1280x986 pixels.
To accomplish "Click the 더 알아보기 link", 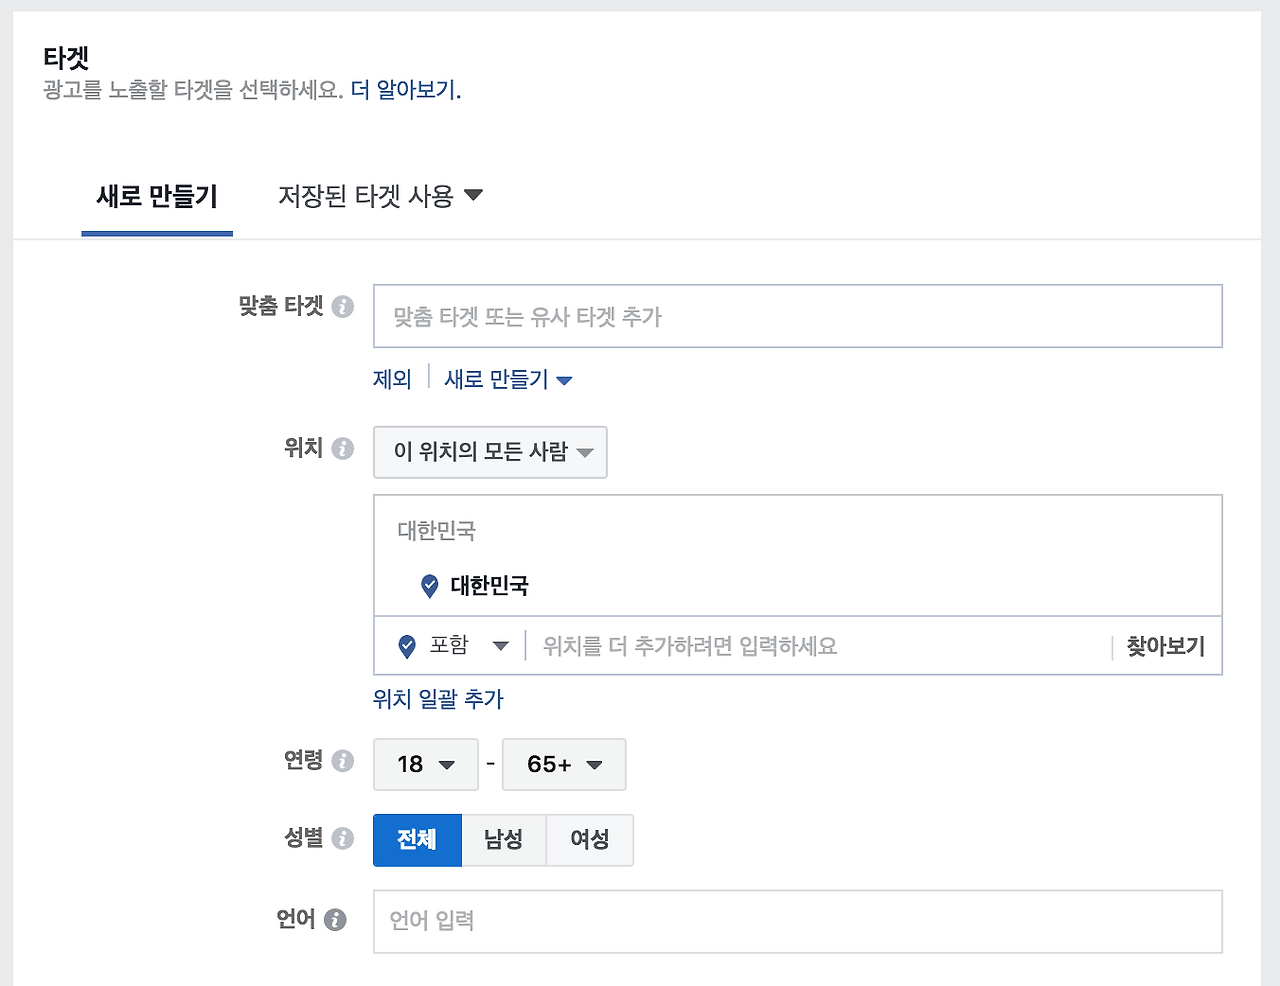I will (405, 90).
